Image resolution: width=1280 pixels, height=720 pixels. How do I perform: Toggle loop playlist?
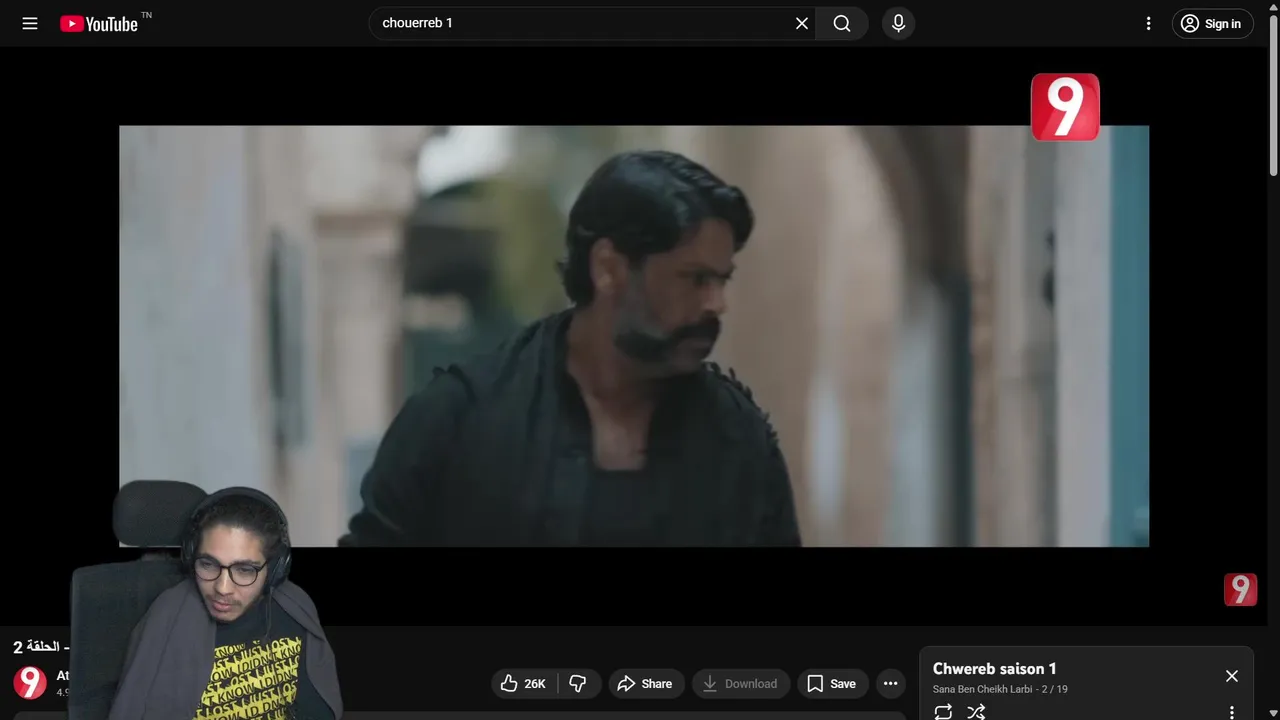tap(943, 712)
